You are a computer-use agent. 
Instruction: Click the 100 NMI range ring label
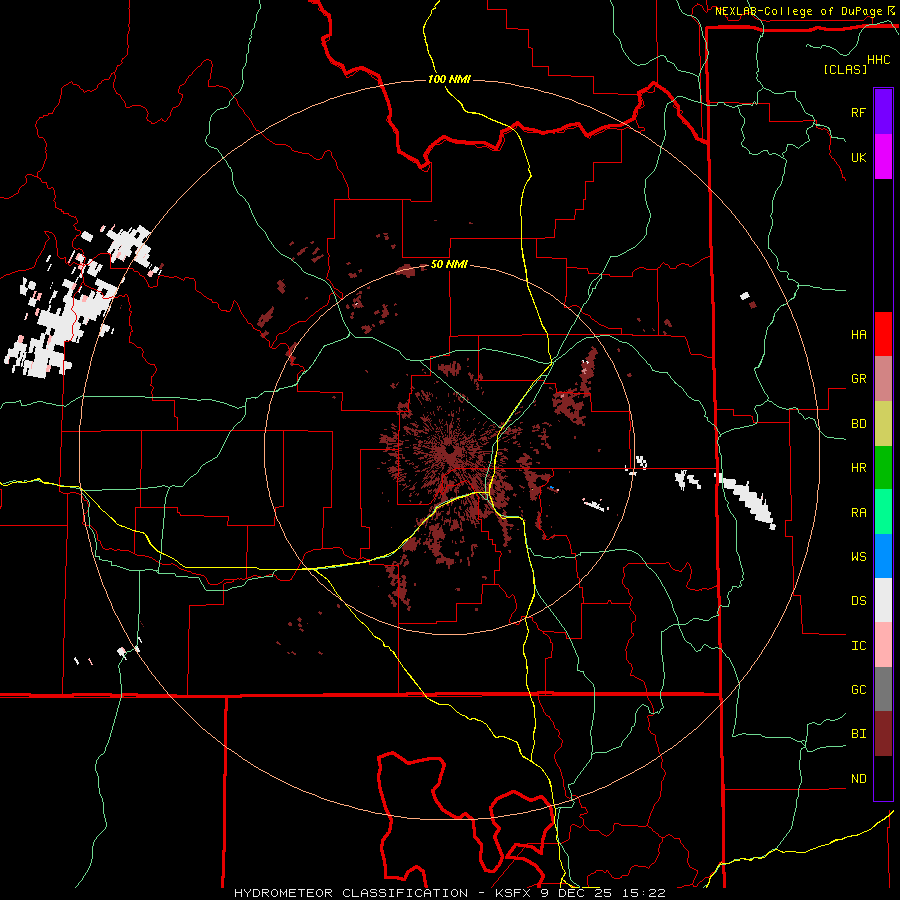(449, 79)
